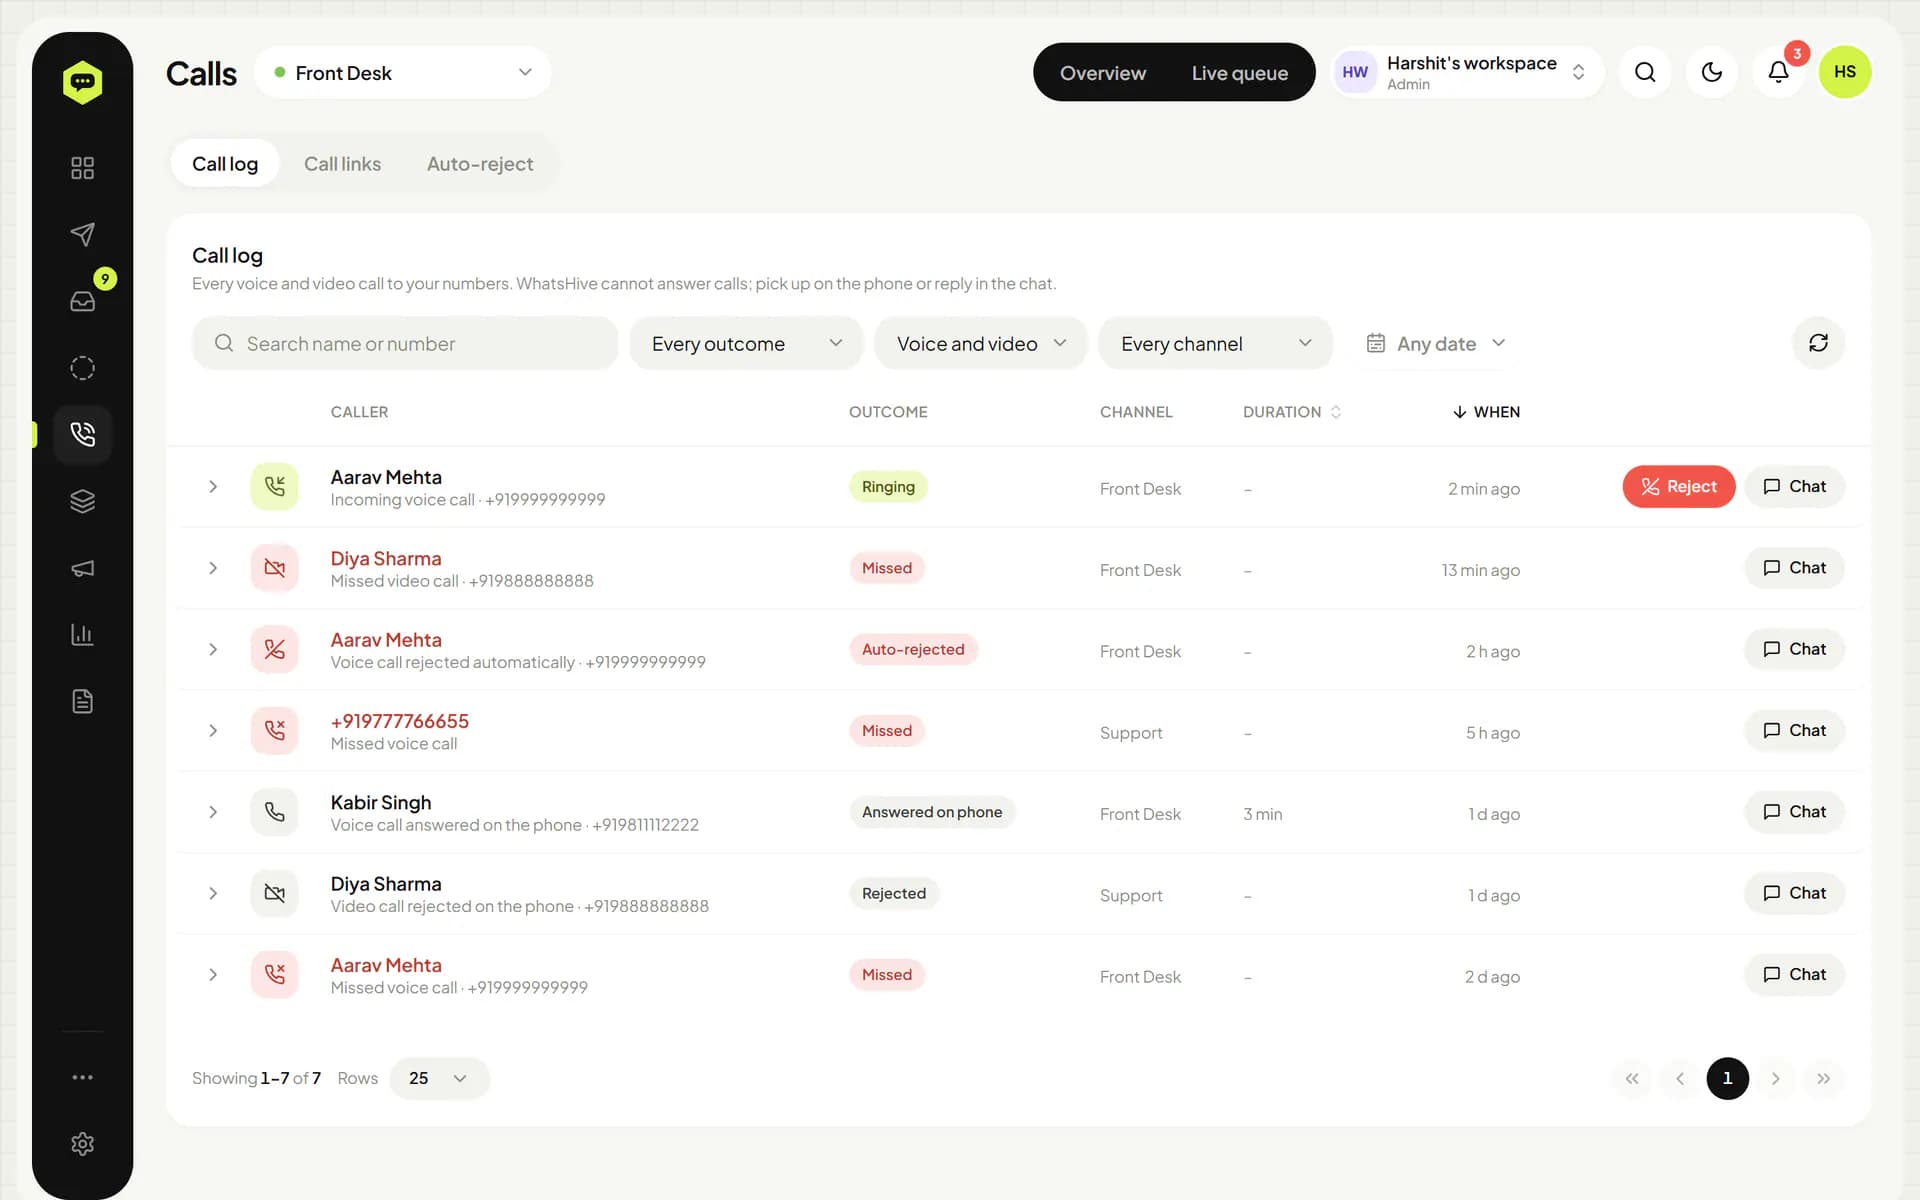Sort call log by When column

click(x=1486, y=412)
